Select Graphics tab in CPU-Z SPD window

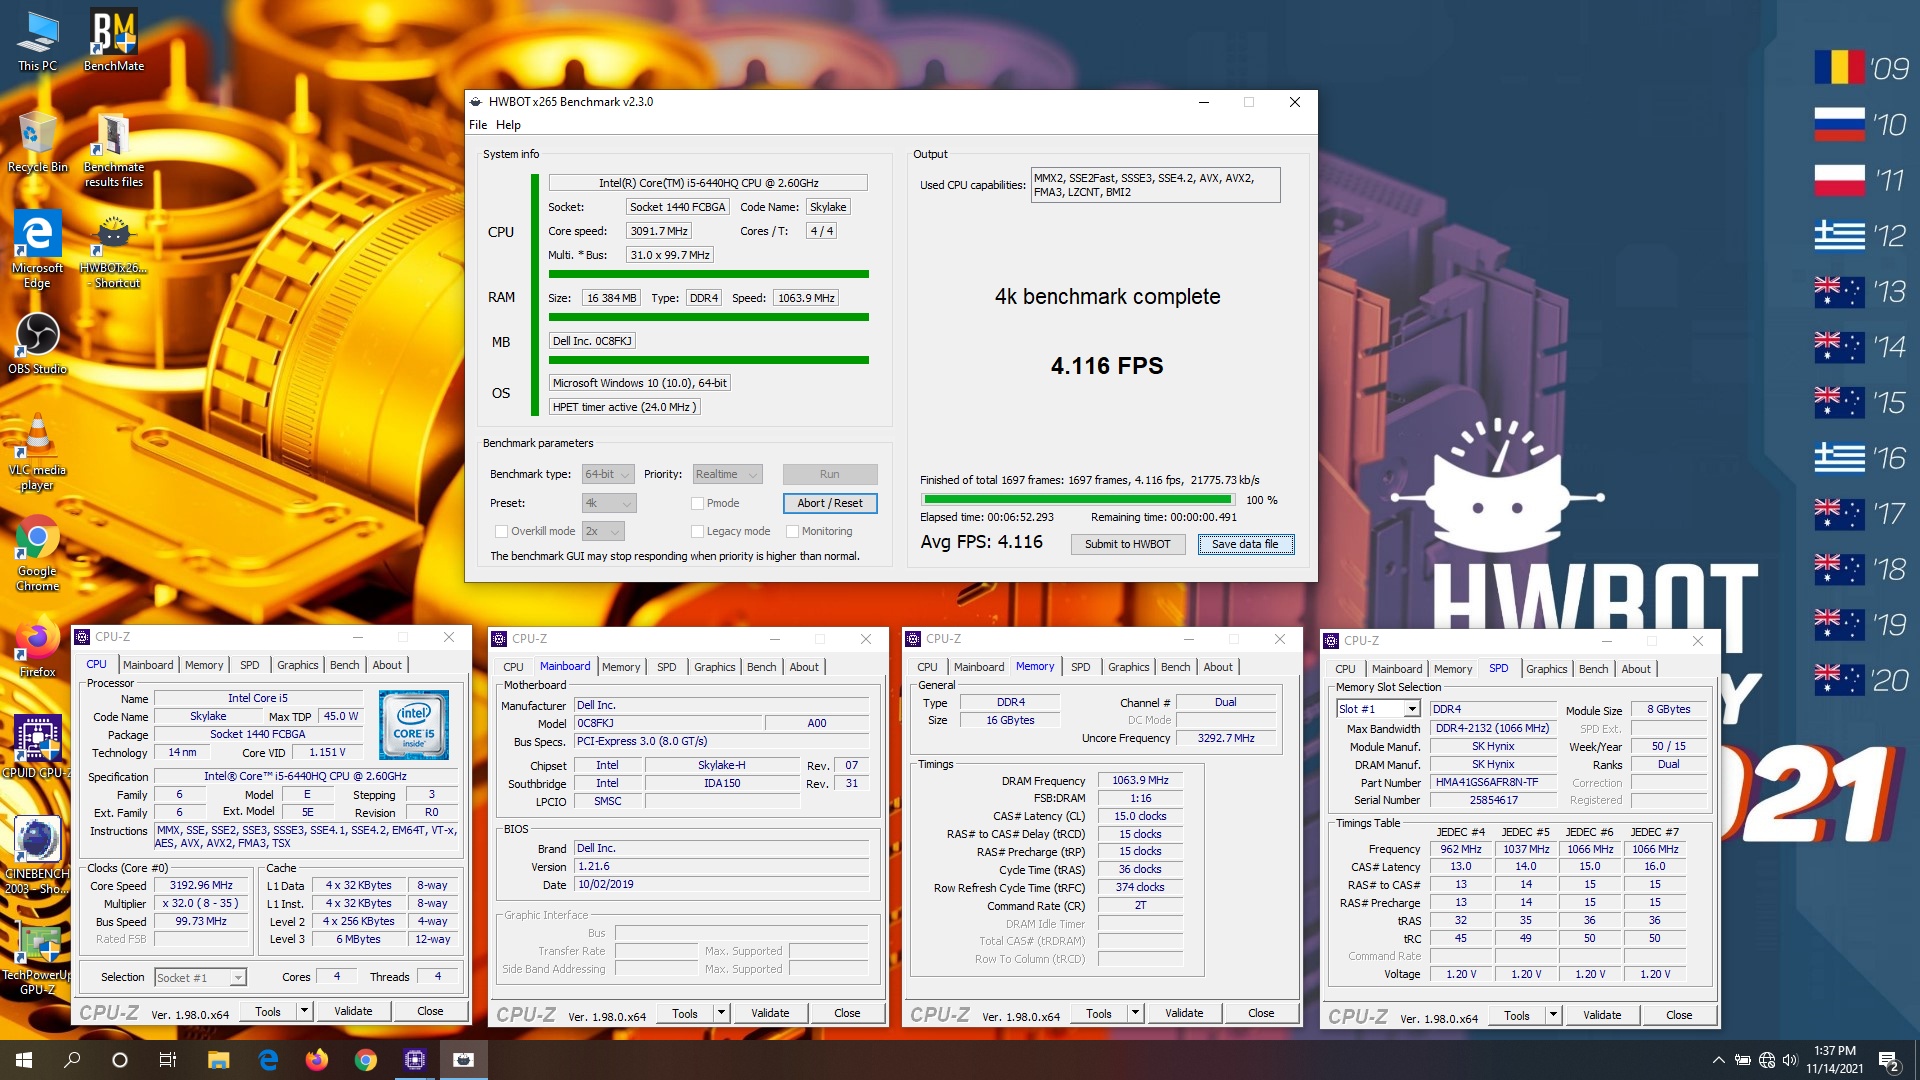coord(1546,669)
